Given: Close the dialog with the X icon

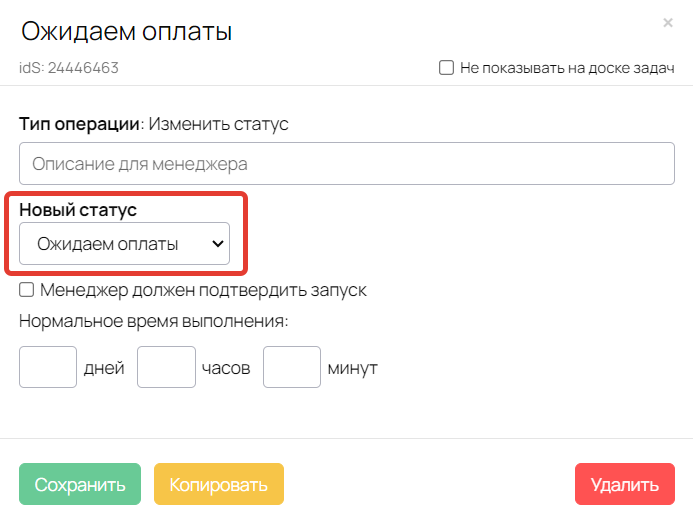Looking at the screenshot, I should [668, 23].
